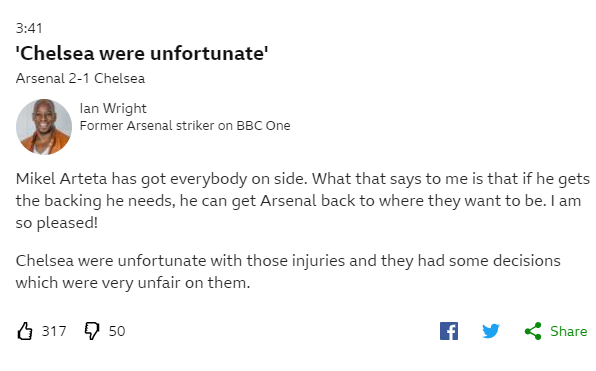Like the post with the thumbs up icon
Image resolution: width=596 pixels, height=371 pixels.
(x=25, y=331)
